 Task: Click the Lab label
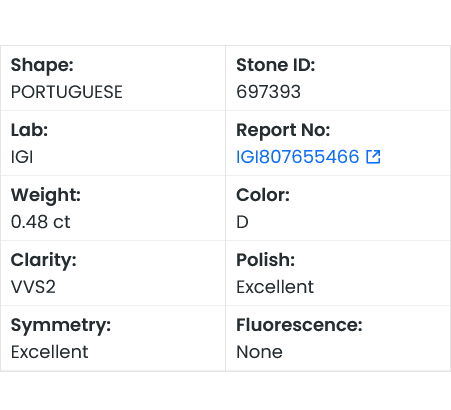click(x=29, y=130)
